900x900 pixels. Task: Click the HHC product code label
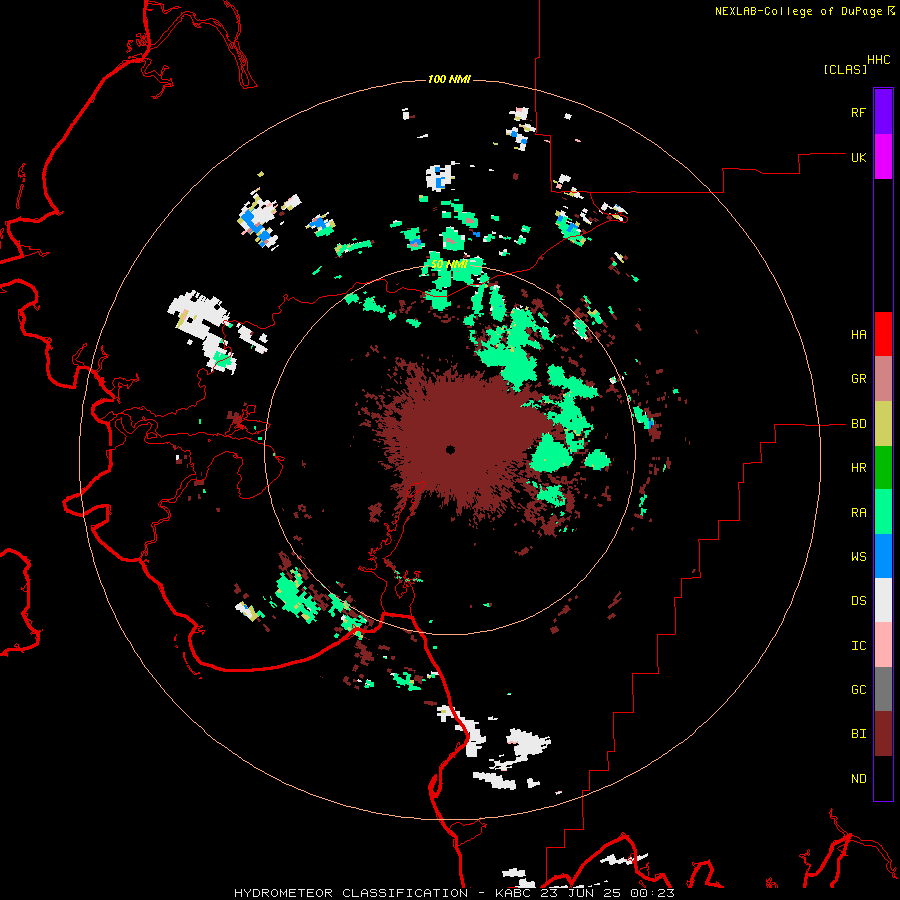coord(879,60)
